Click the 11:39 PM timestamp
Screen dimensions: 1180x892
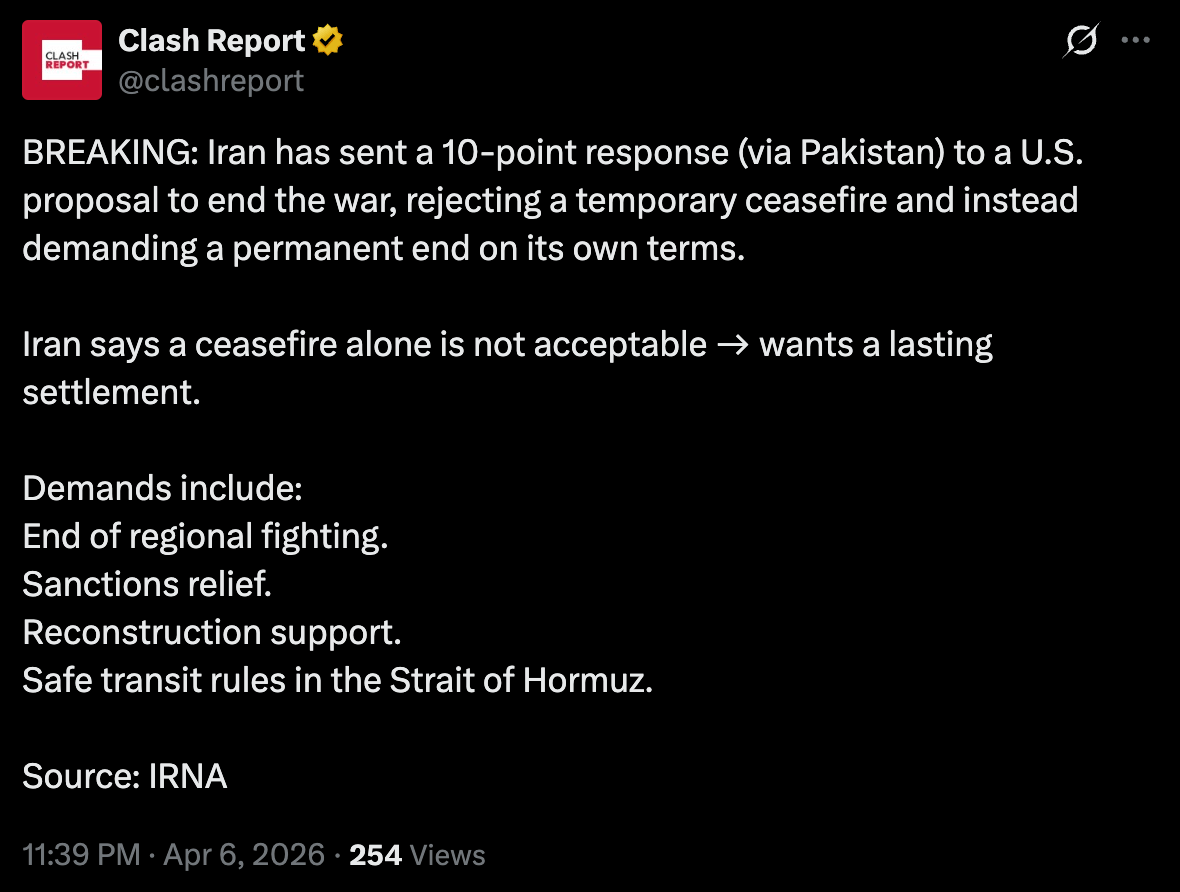click(x=81, y=855)
